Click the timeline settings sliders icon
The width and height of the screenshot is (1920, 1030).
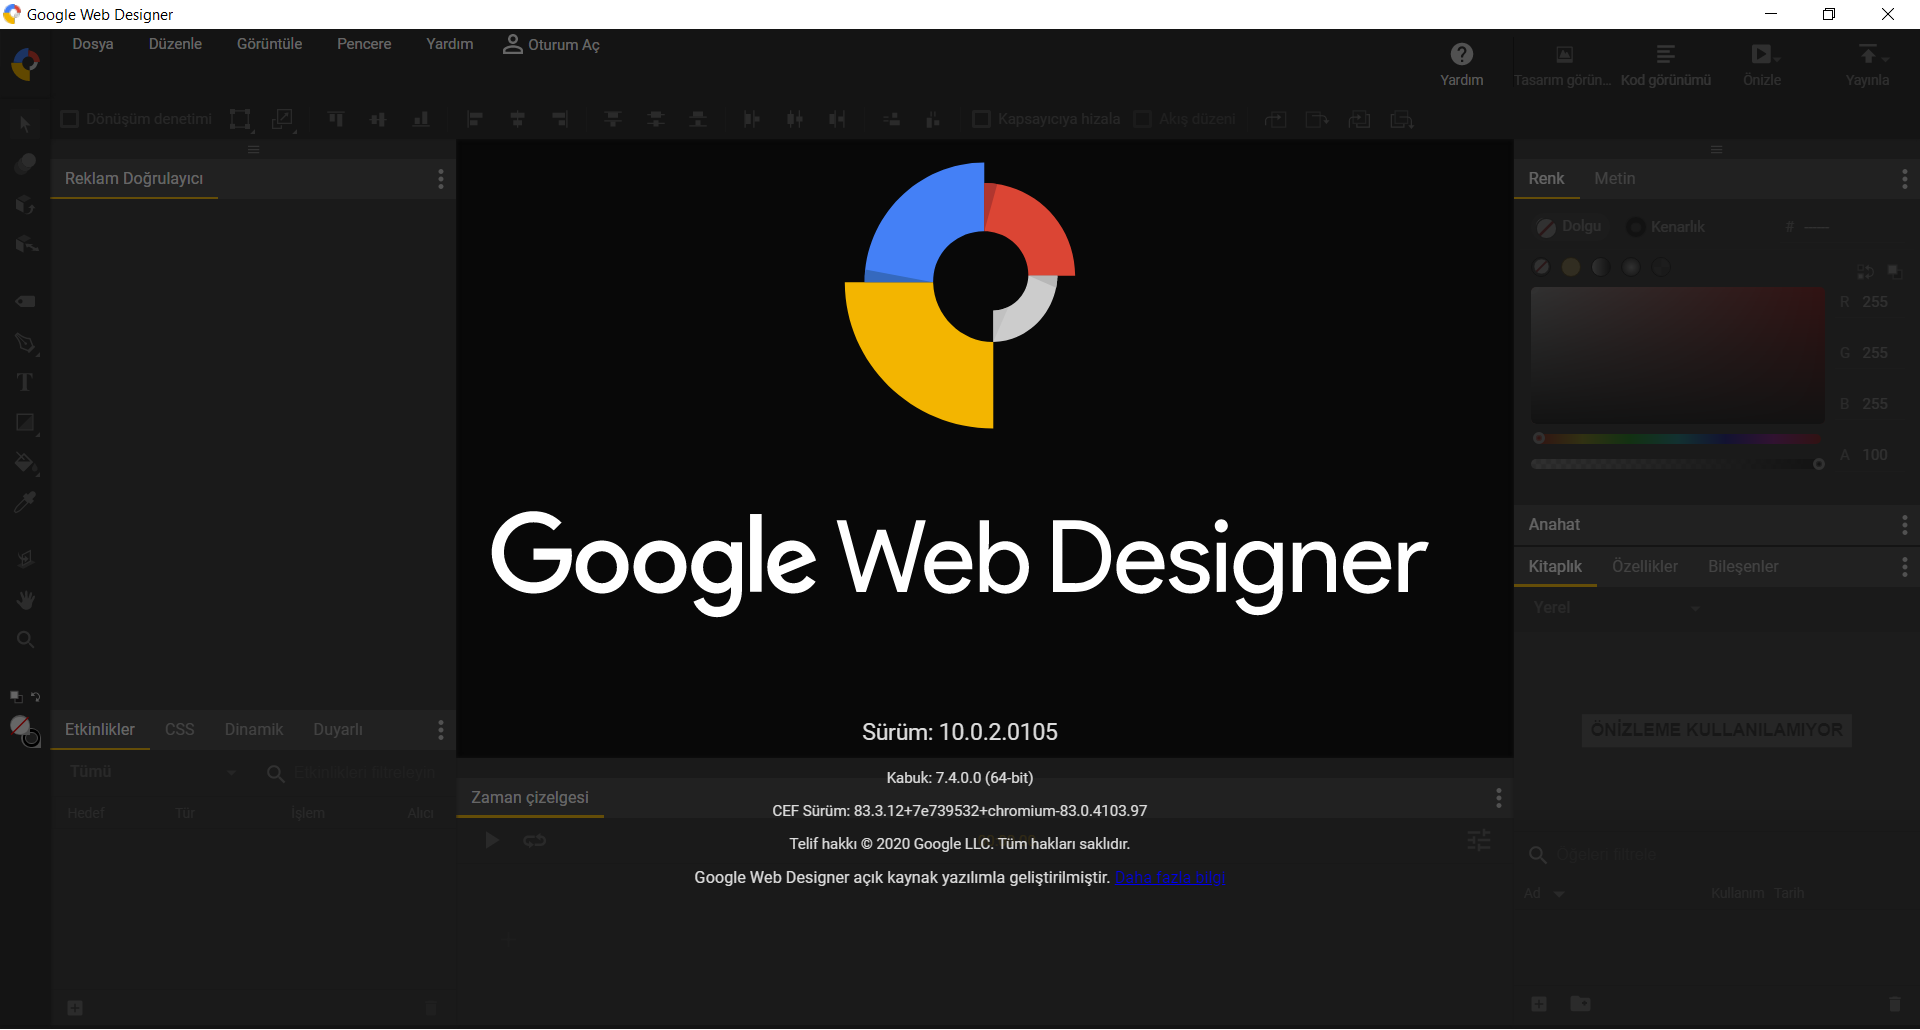[1479, 840]
